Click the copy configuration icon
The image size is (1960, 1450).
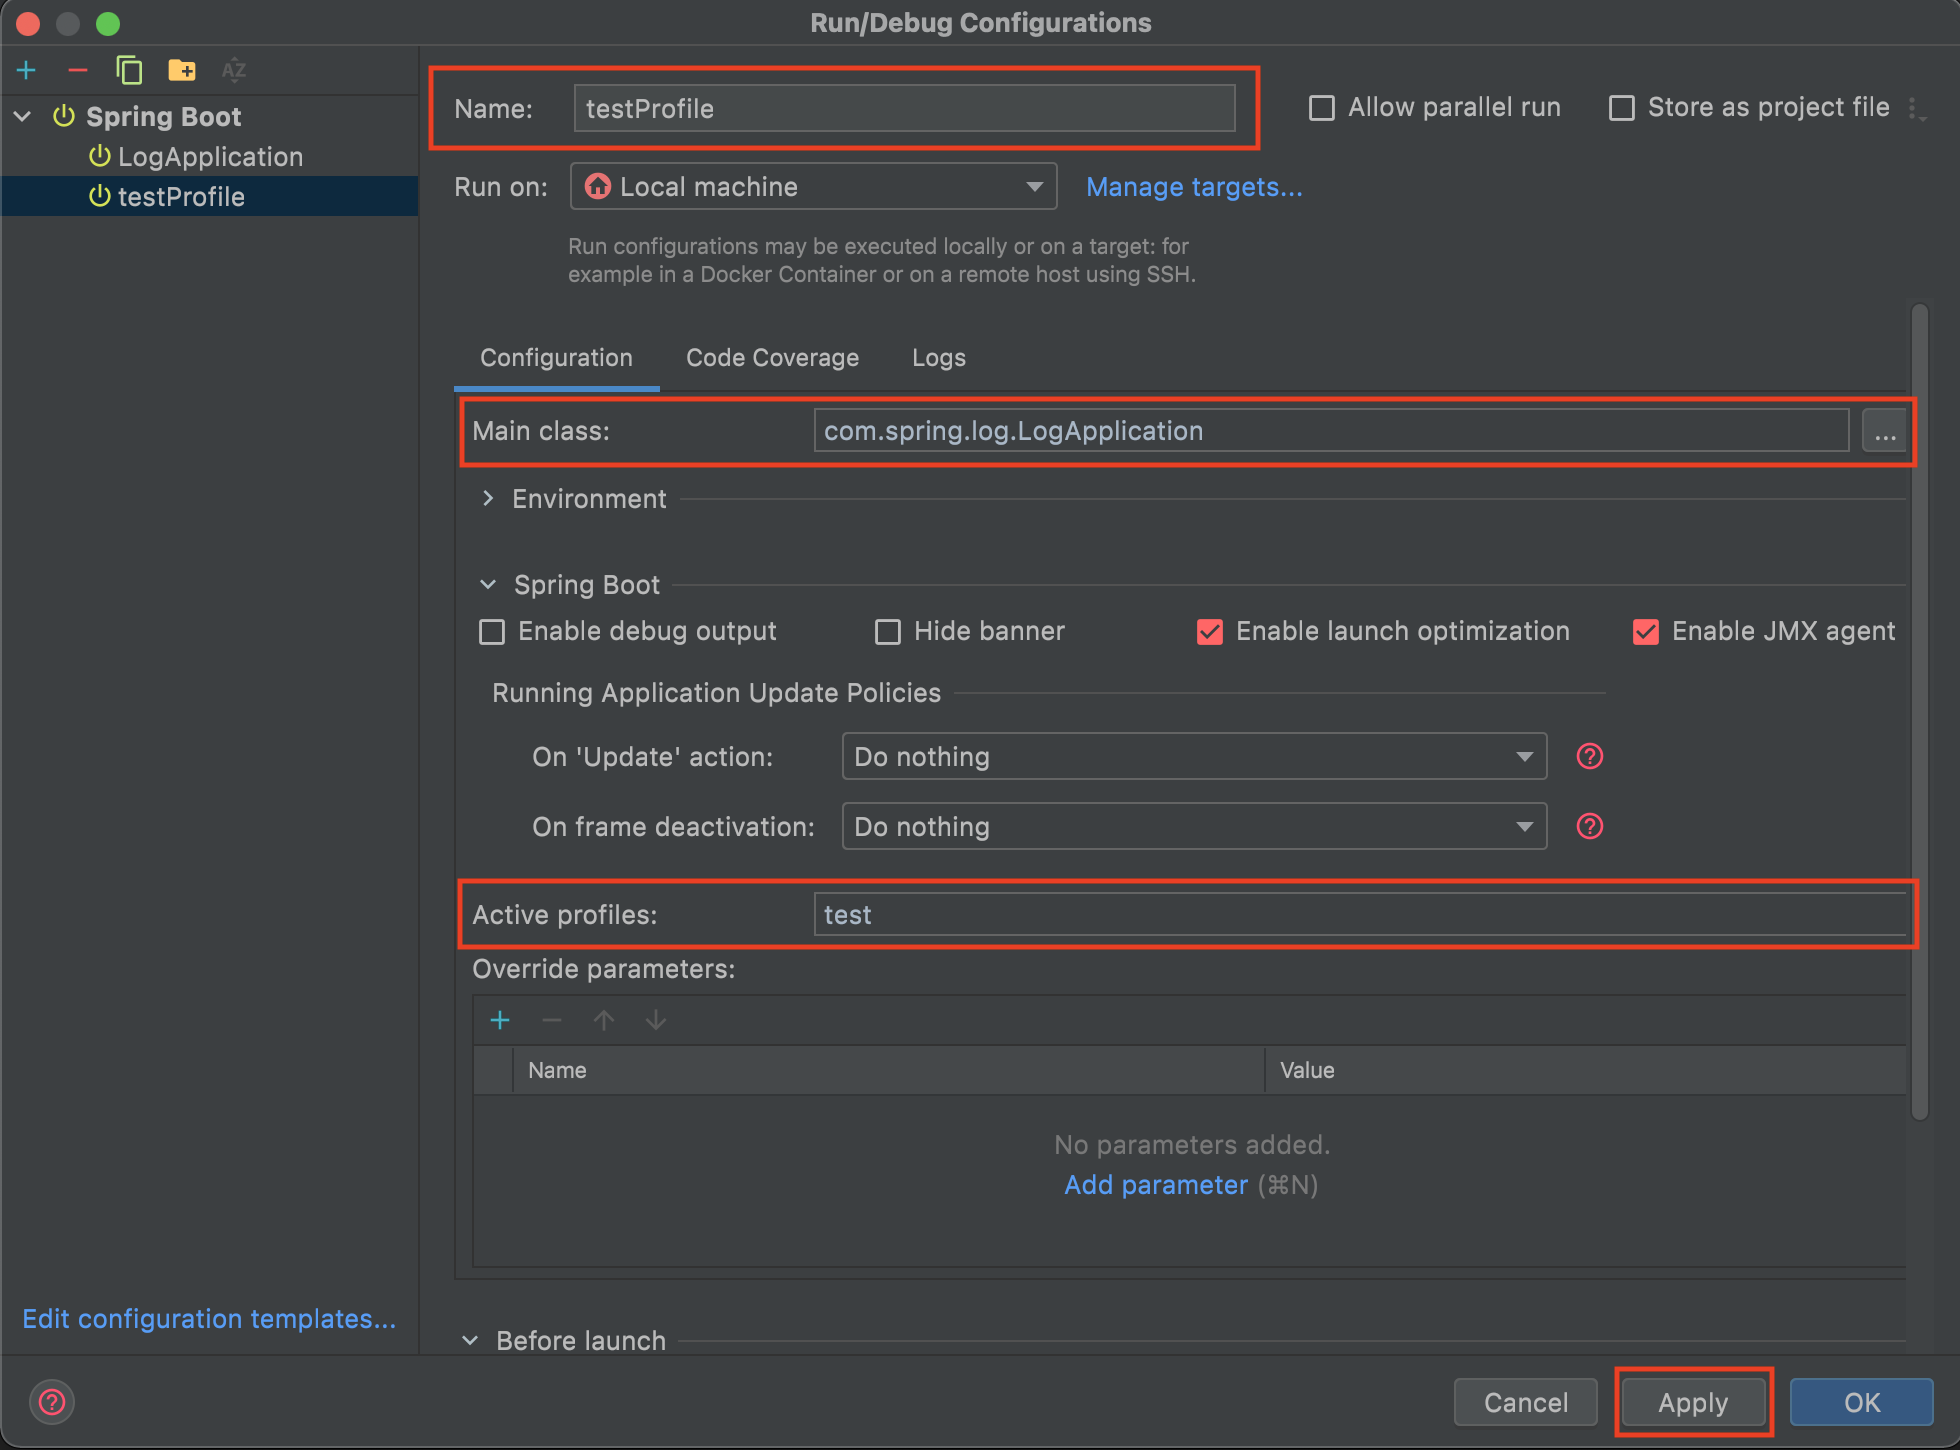click(x=129, y=70)
